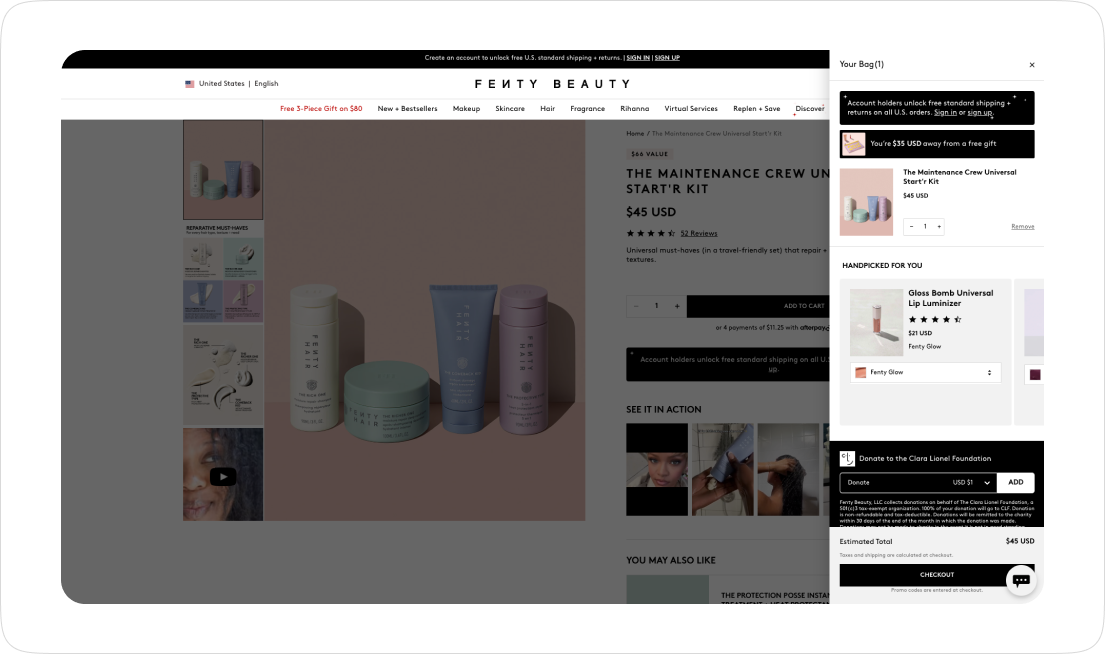Click the Fenty Glow shade color swatch
Image resolution: width=1105 pixels, height=654 pixels.
point(860,372)
